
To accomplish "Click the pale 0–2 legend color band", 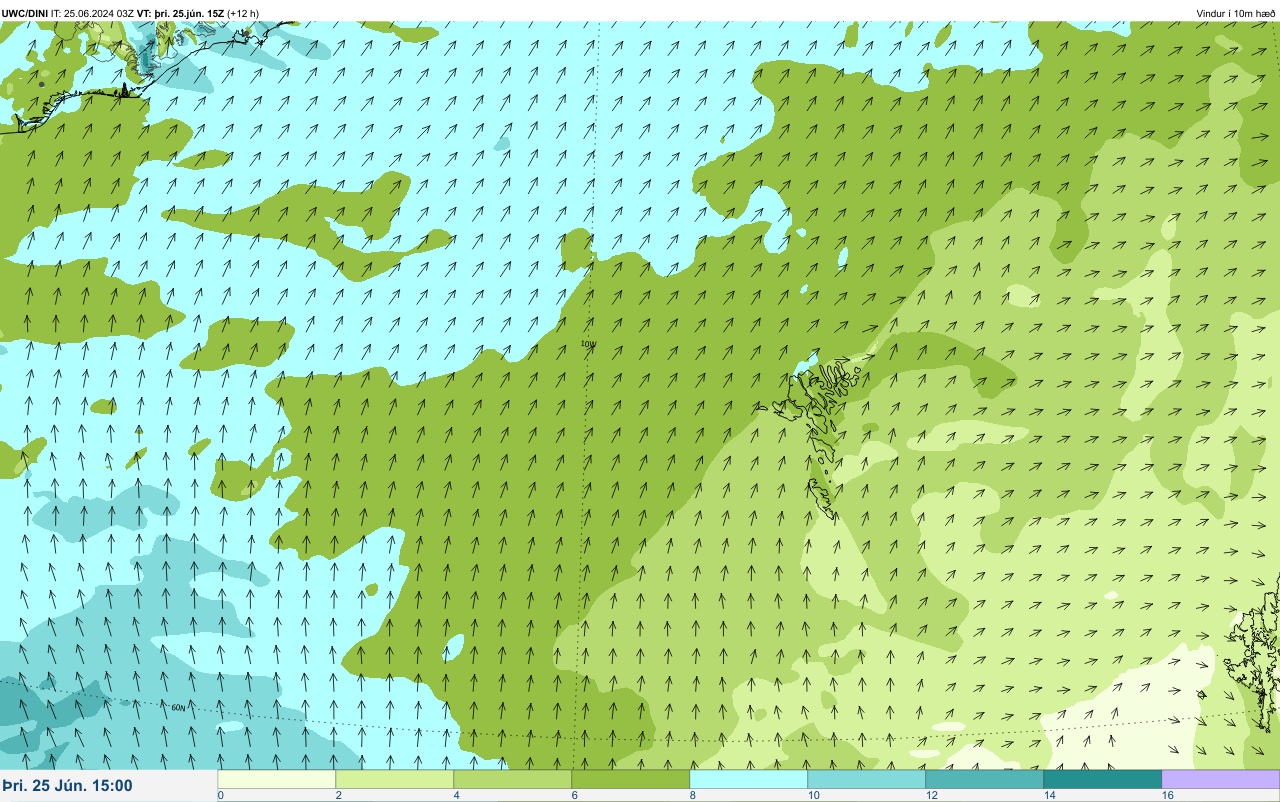I will [x=277, y=779].
